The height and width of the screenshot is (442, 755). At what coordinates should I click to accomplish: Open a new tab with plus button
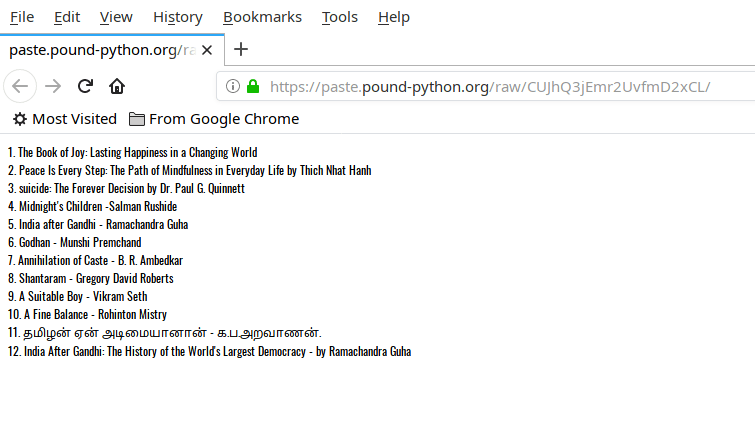tap(241, 50)
